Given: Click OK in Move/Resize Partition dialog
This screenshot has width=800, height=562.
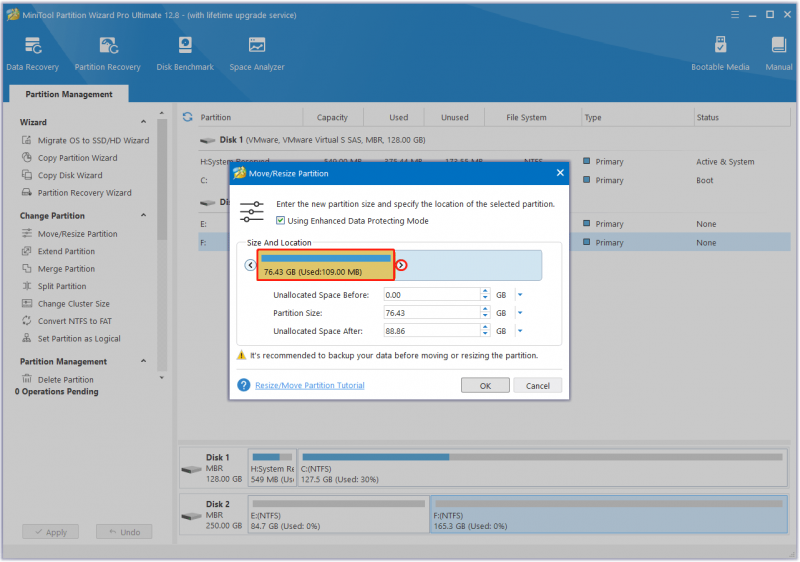Looking at the screenshot, I should 485,386.
